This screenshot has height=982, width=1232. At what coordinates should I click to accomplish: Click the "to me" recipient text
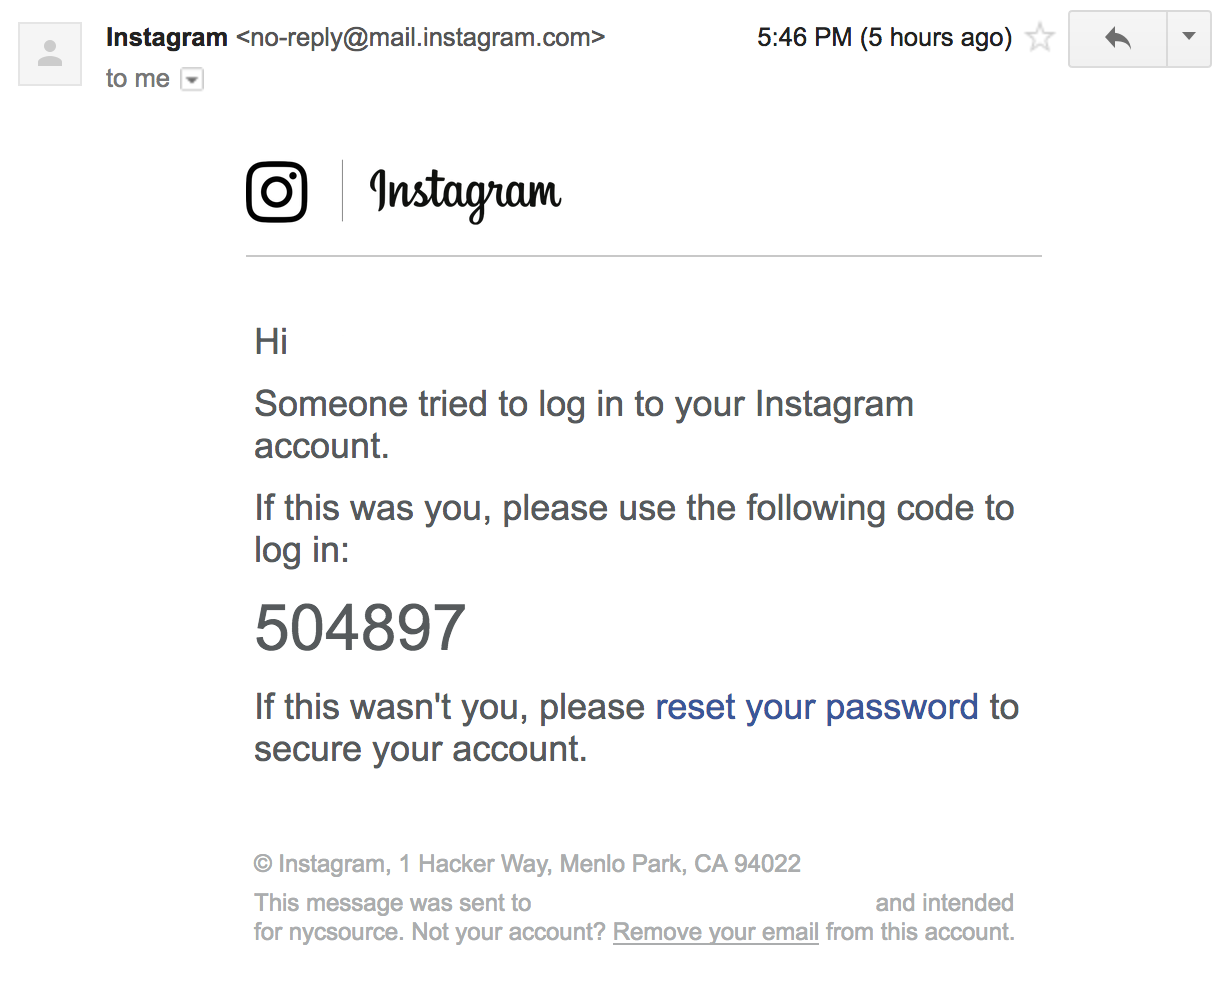click(138, 79)
